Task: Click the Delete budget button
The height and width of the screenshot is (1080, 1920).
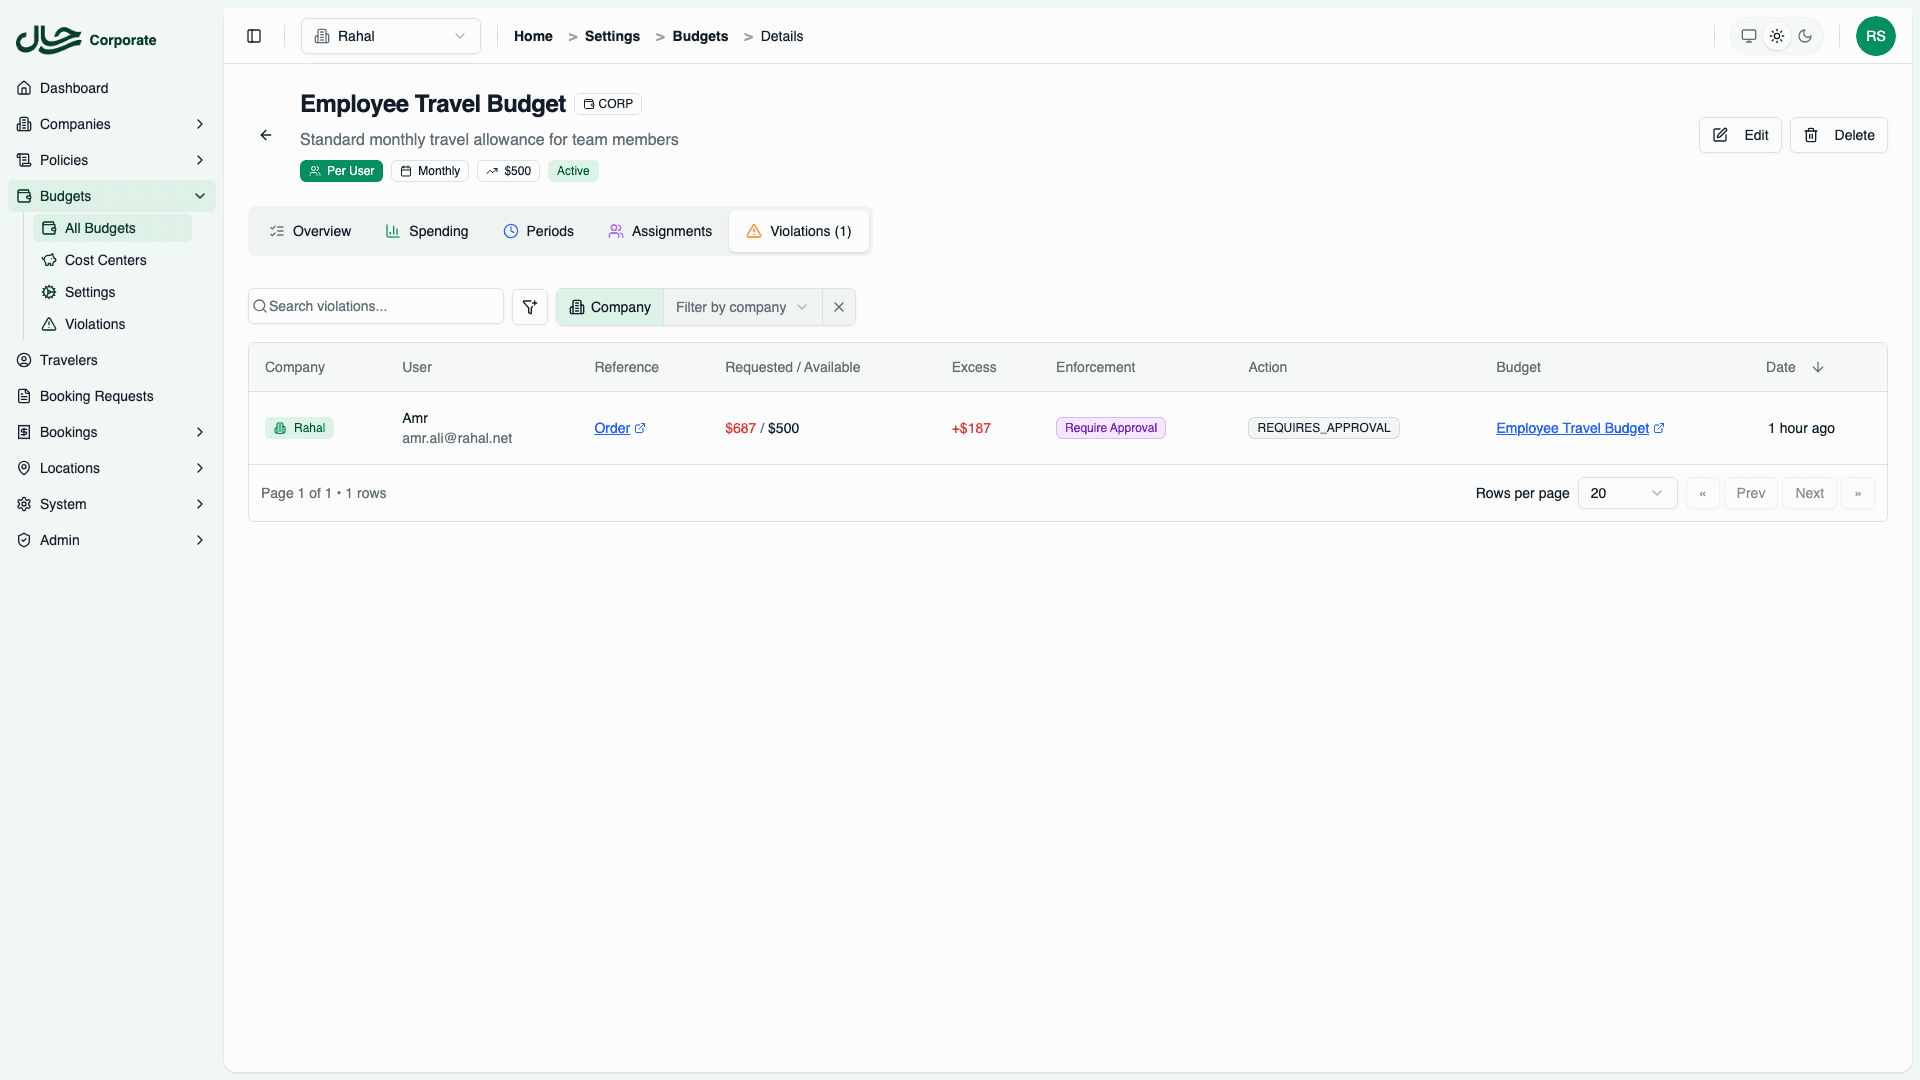Action: [1838, 135]
